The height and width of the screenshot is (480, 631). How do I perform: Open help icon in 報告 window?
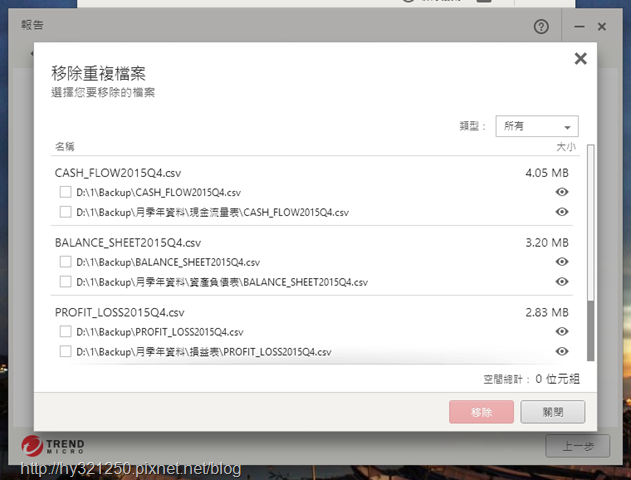tap(541, 27)
